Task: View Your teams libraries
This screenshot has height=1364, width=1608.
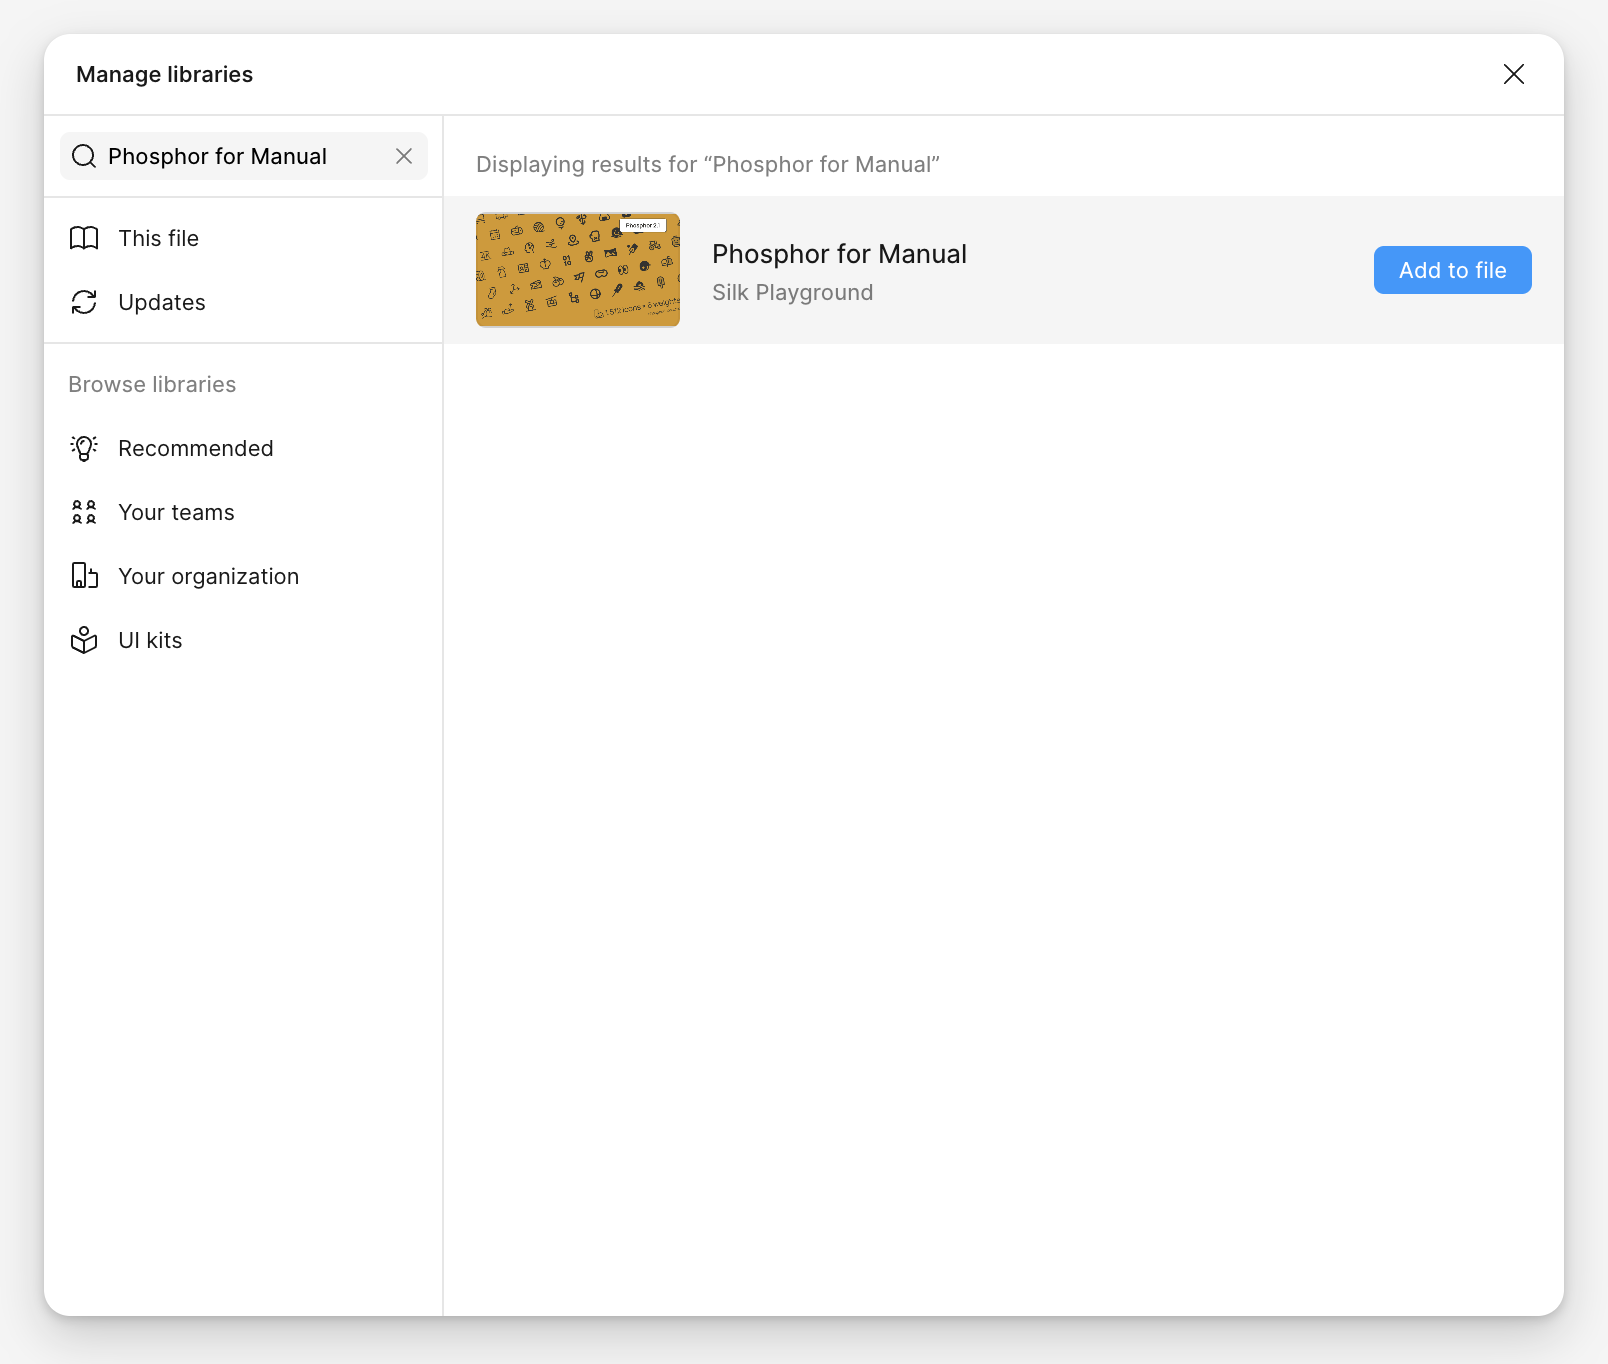Action: pyautogui.click(x=175, y=512)
